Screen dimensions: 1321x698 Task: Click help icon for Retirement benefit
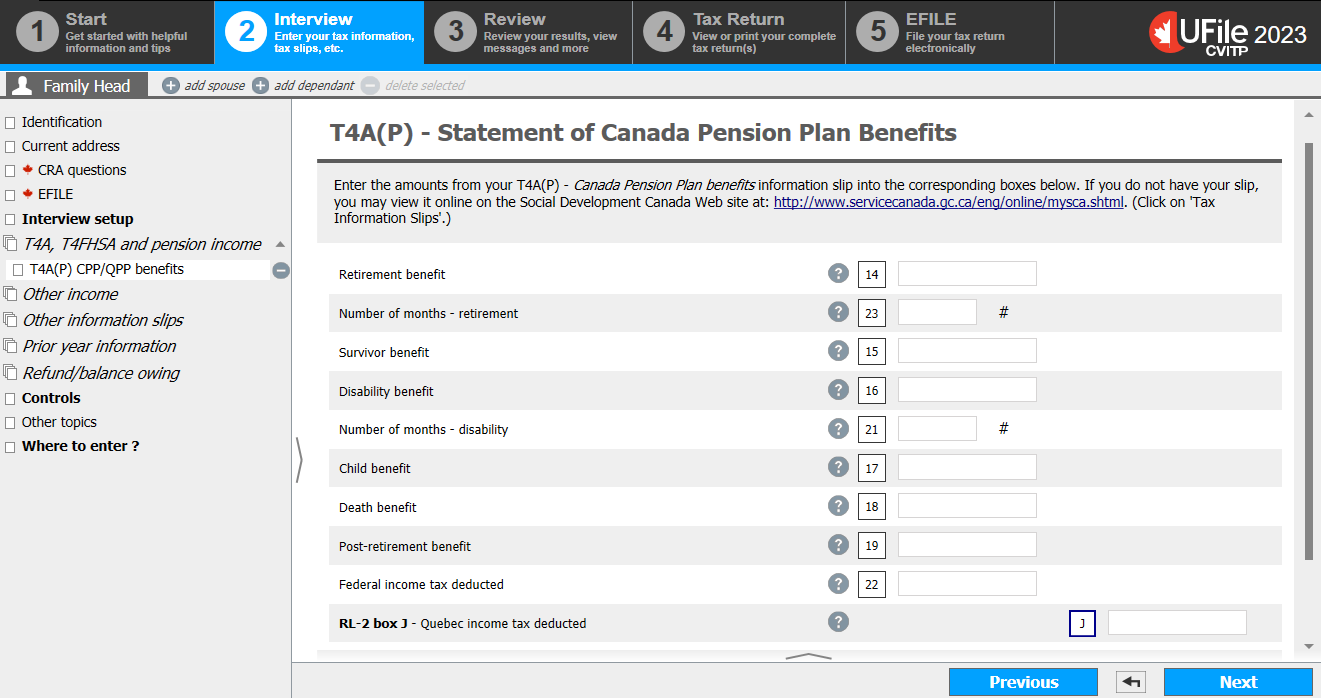tap(838, 273)
